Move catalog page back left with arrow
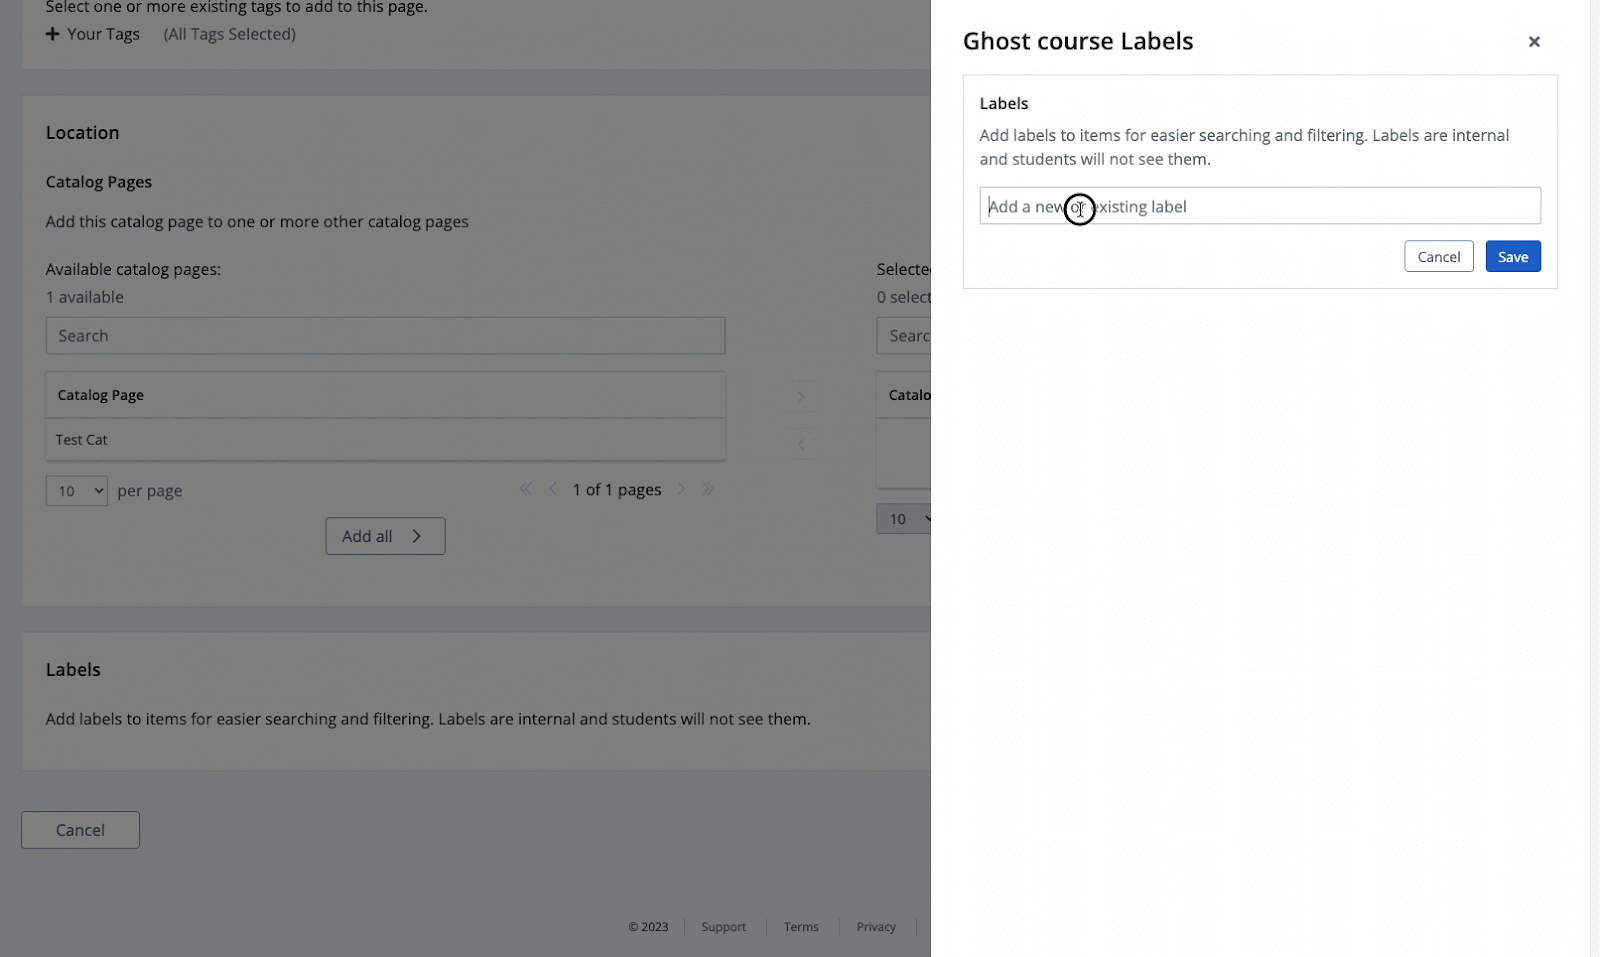 click(800, 444)
